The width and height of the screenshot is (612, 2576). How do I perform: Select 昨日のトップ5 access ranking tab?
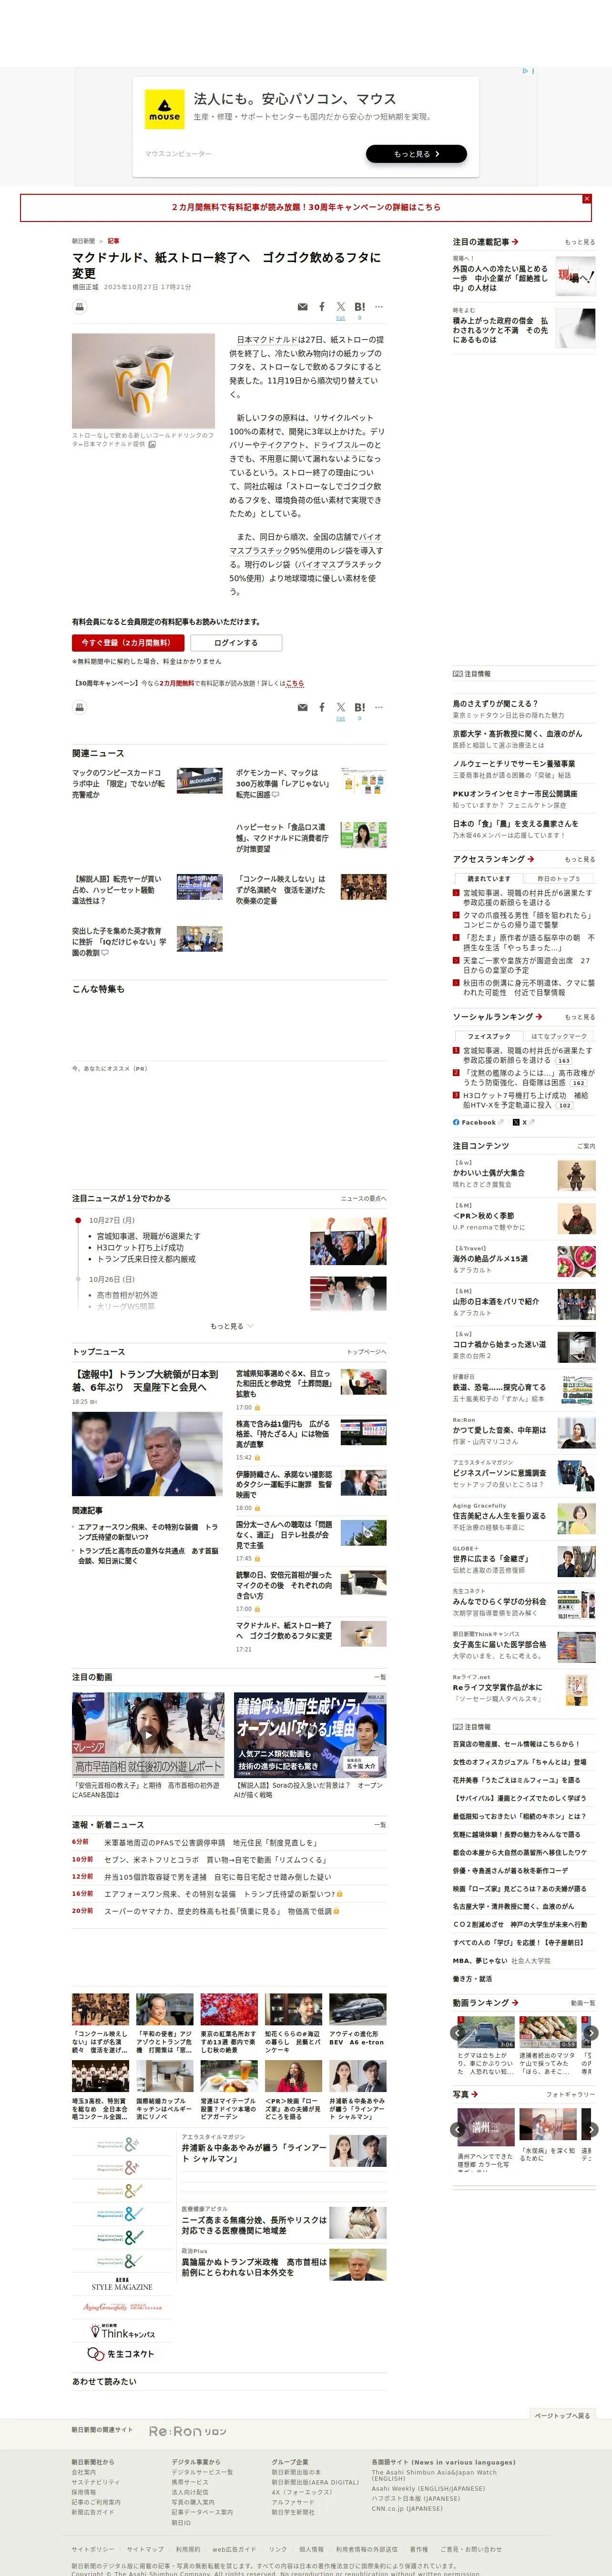coord(559,879)
